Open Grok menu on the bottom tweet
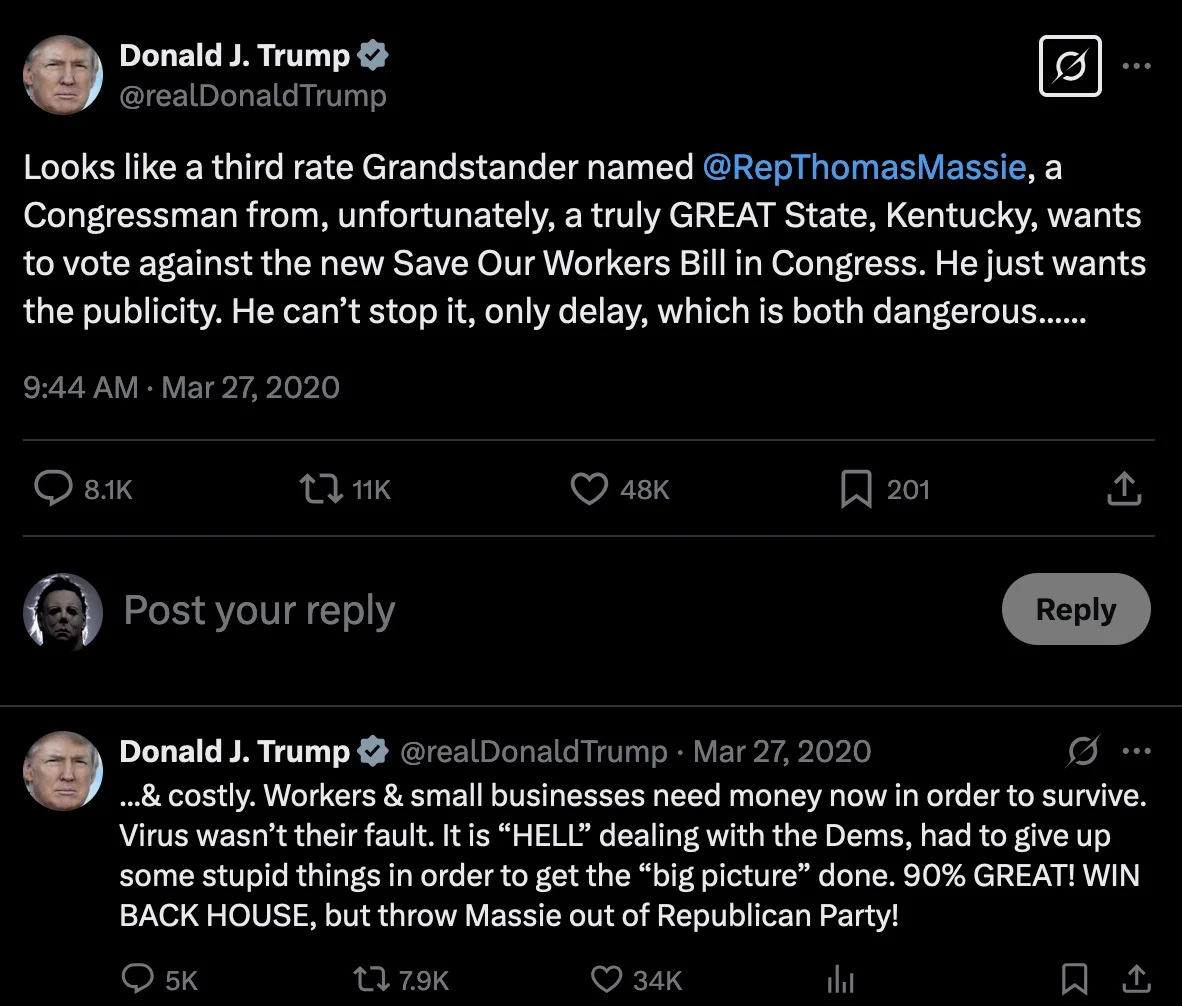1182x1006 pixels. click(1082, 751)
